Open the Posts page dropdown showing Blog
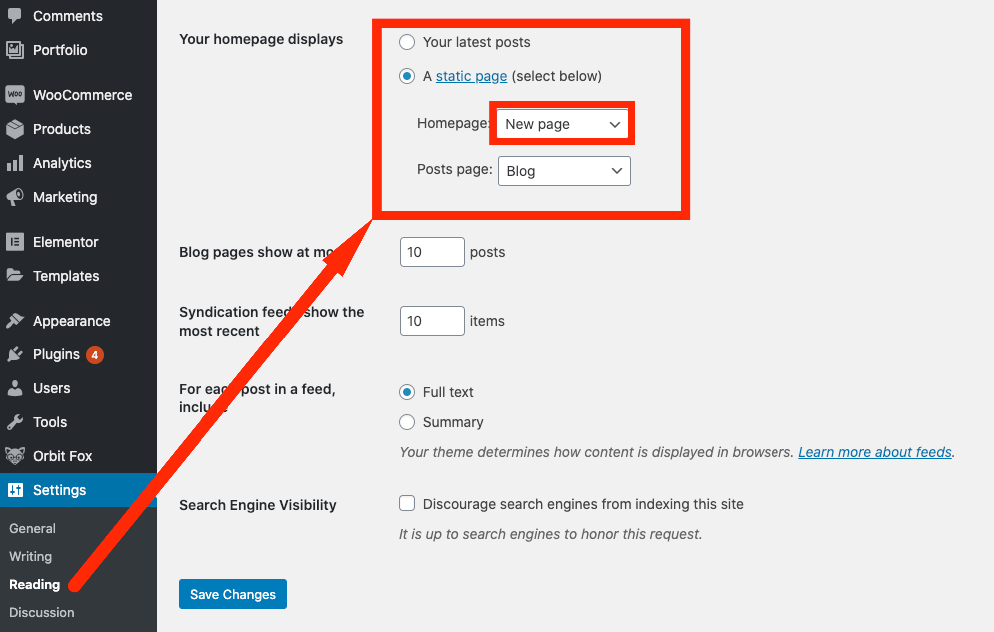994x632 pixels. (x=564, y=171)
